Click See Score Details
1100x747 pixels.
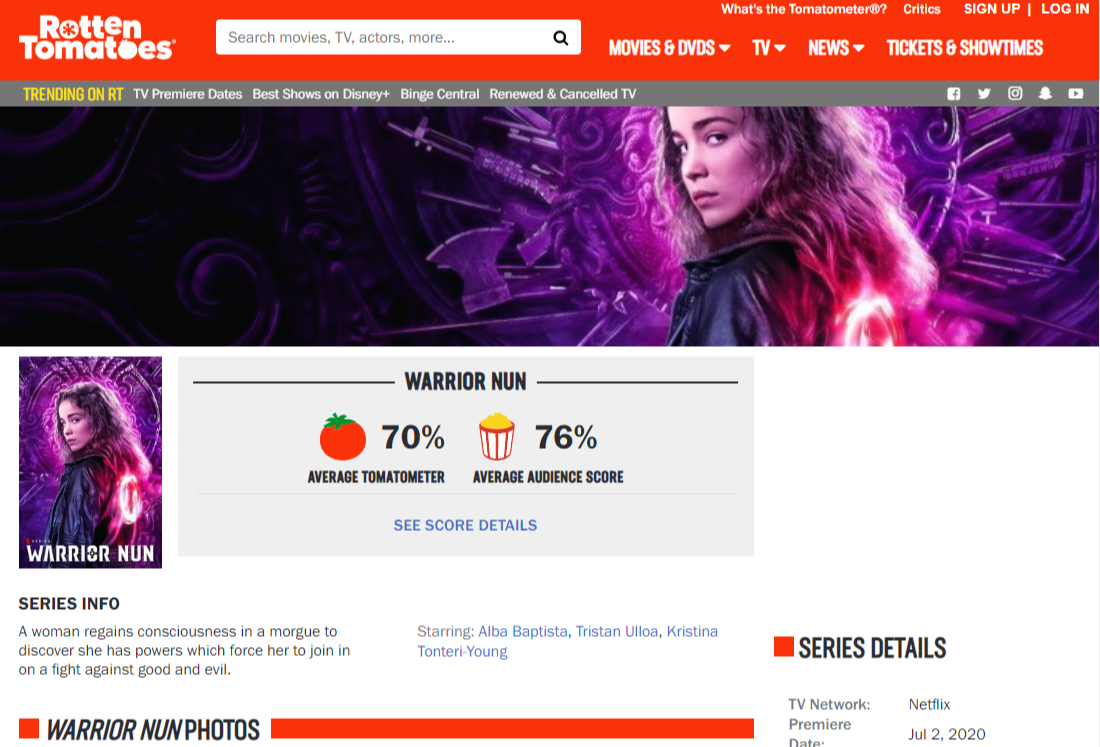(465, 525)
